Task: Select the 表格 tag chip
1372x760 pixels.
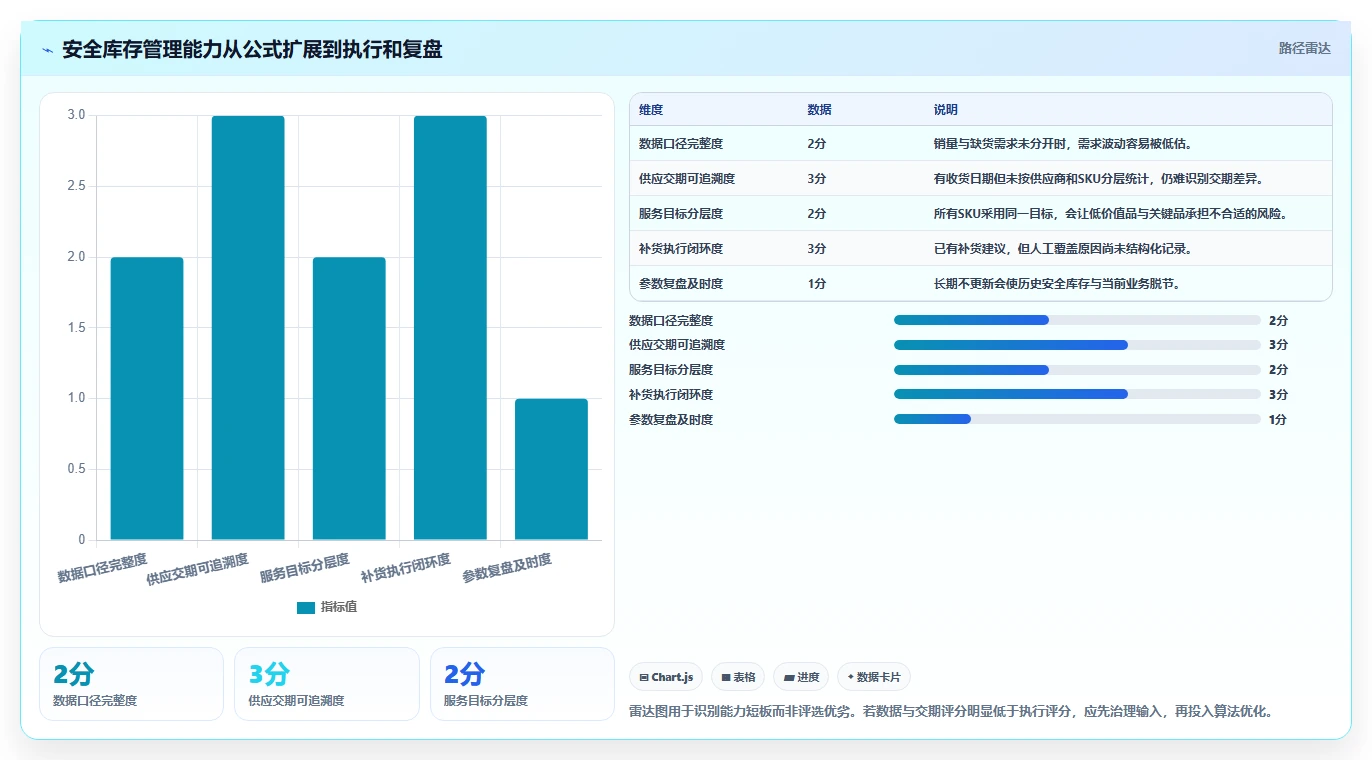Action: click(738, 677)
